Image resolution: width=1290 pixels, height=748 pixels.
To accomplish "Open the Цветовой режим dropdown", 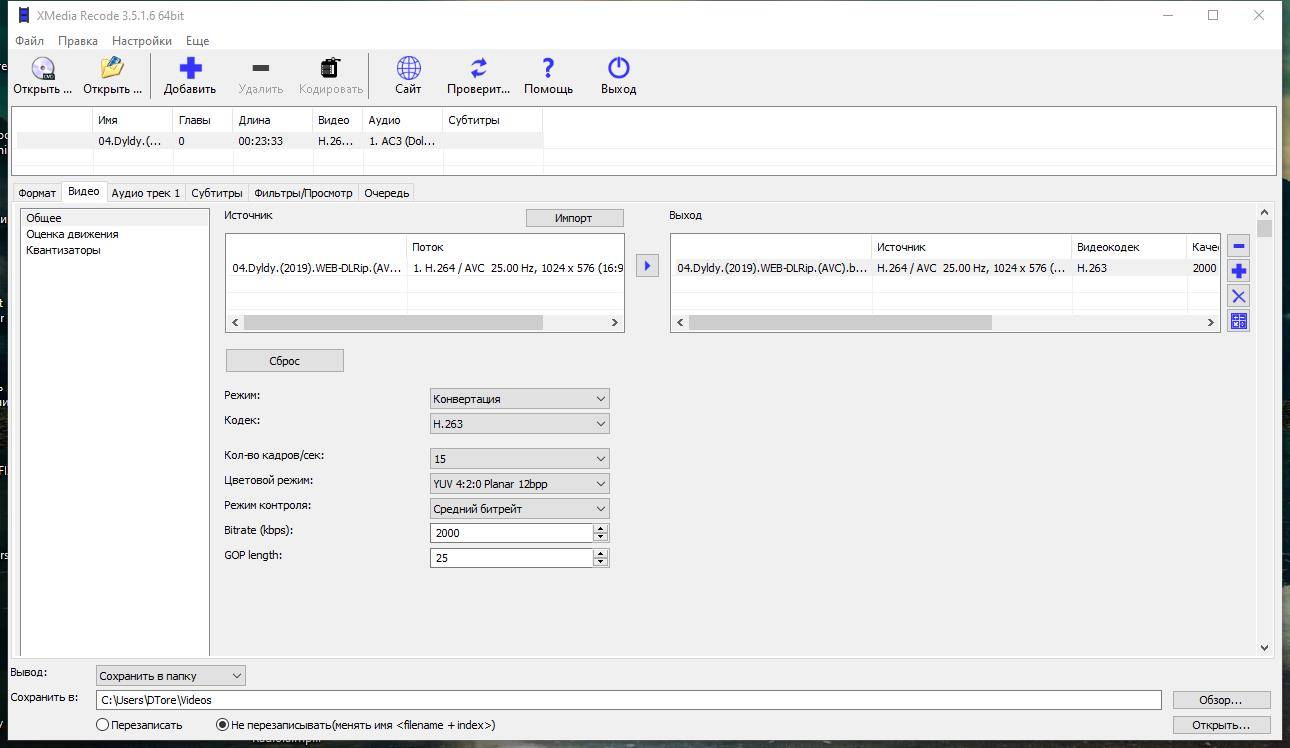I will tap(519, 483).
